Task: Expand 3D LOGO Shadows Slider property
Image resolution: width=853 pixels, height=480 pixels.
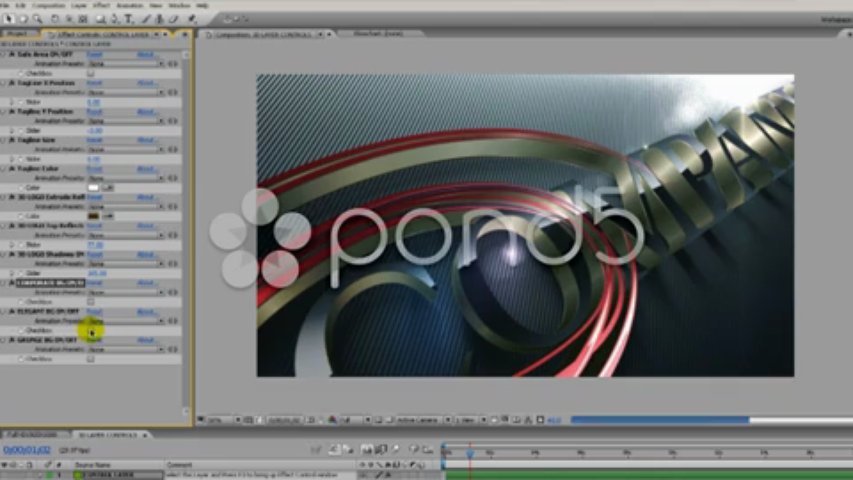Action: [x=12, y=273]
